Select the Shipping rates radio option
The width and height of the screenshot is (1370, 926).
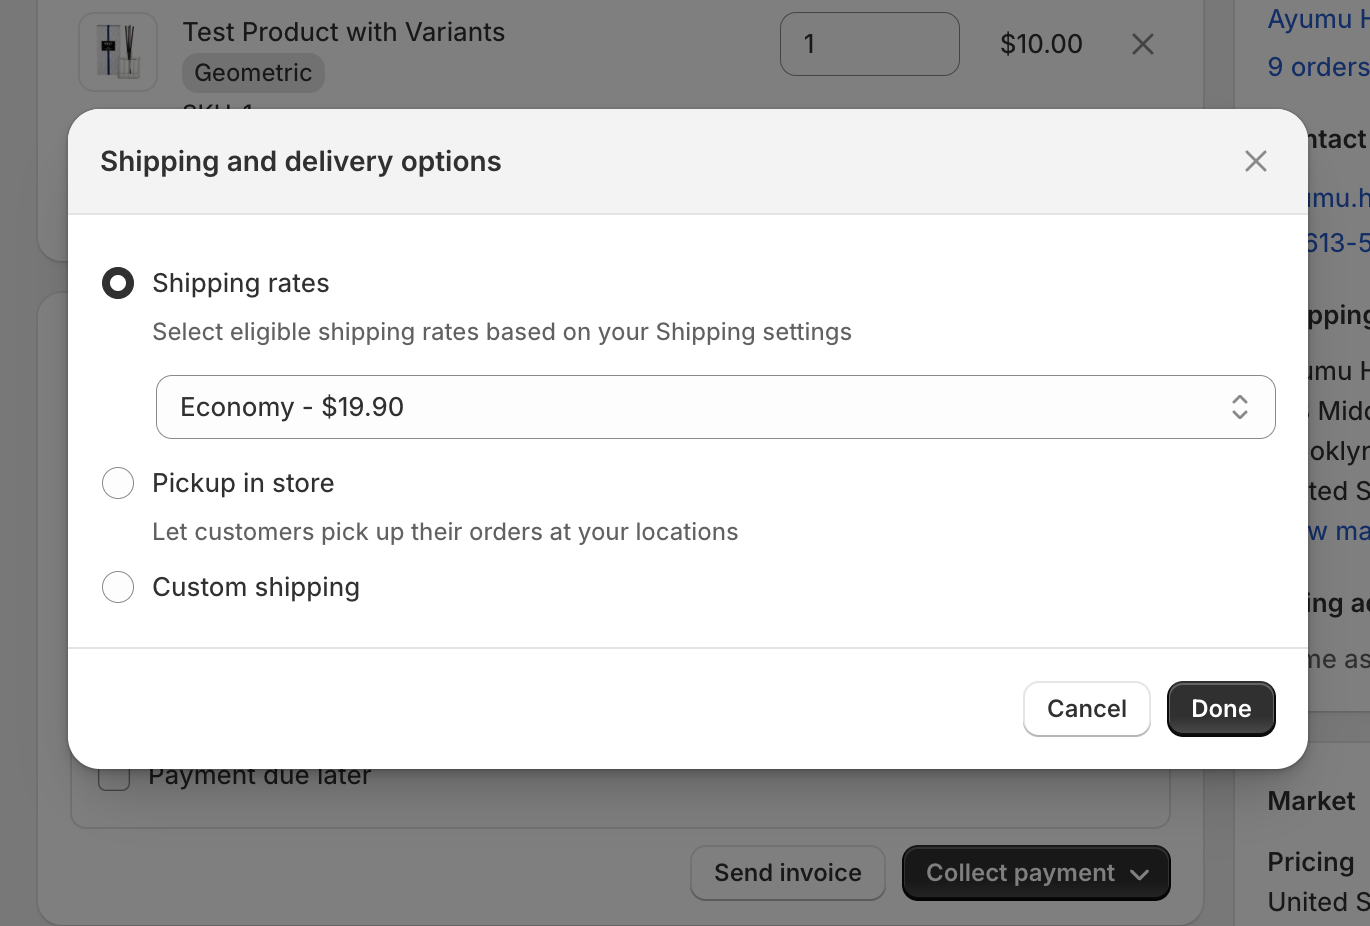pos(118,283)
